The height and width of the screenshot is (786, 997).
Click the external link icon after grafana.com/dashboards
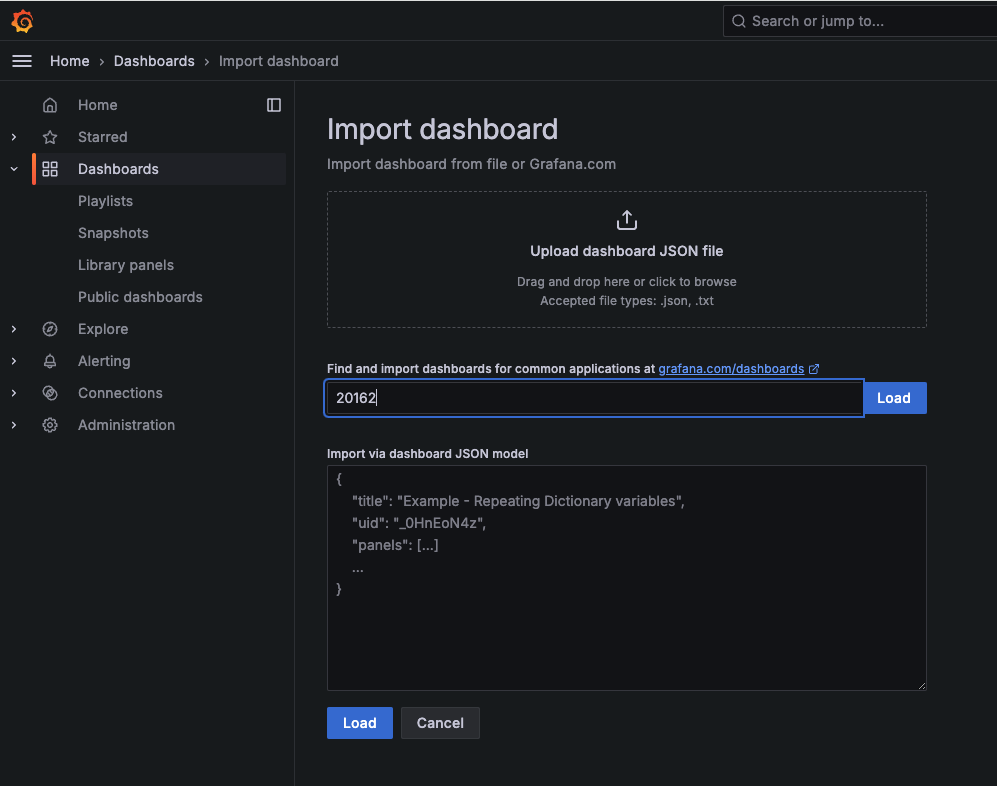pos(814,369)
